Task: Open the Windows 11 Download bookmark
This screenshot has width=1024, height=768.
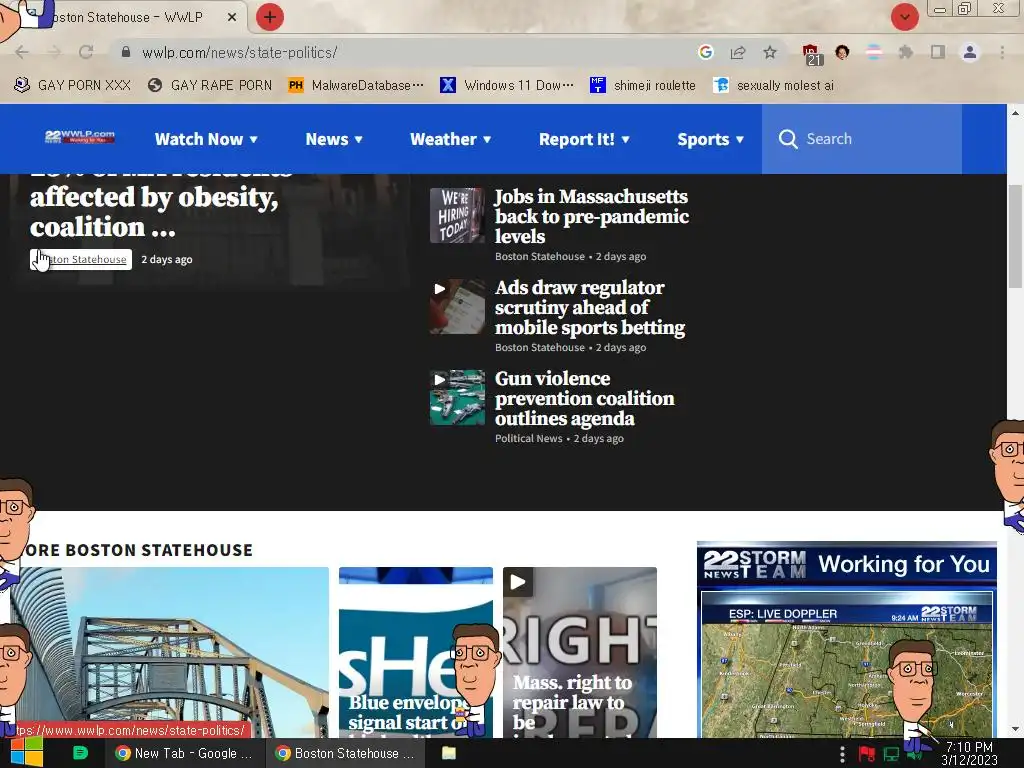Action: [x=507, y=86]
